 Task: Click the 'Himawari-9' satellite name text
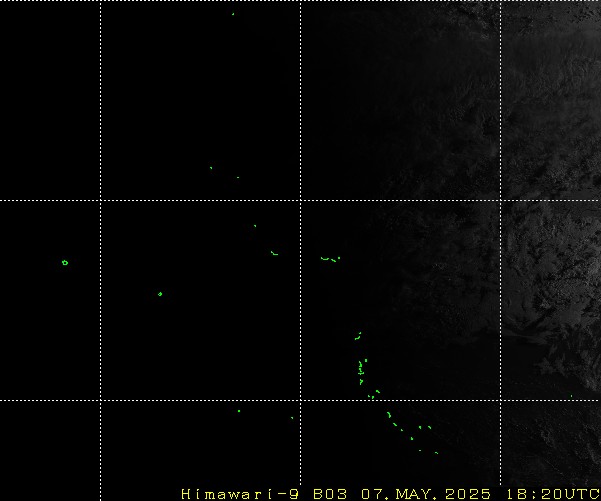[240, 494]
